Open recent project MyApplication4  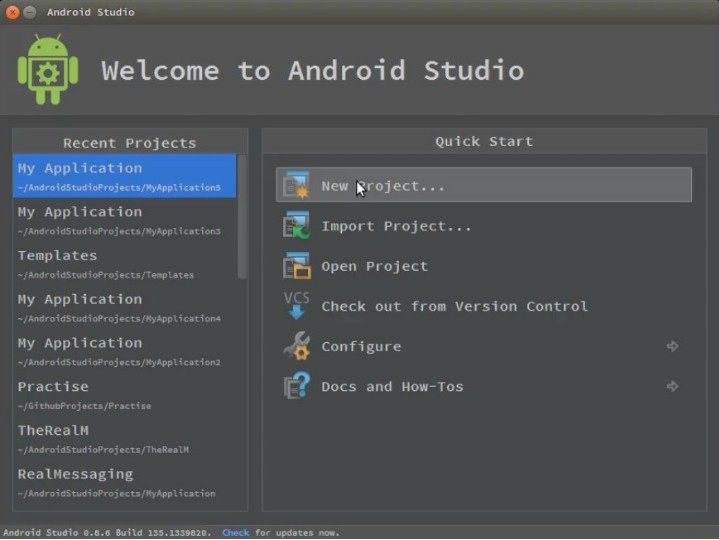tap(125, 308)
